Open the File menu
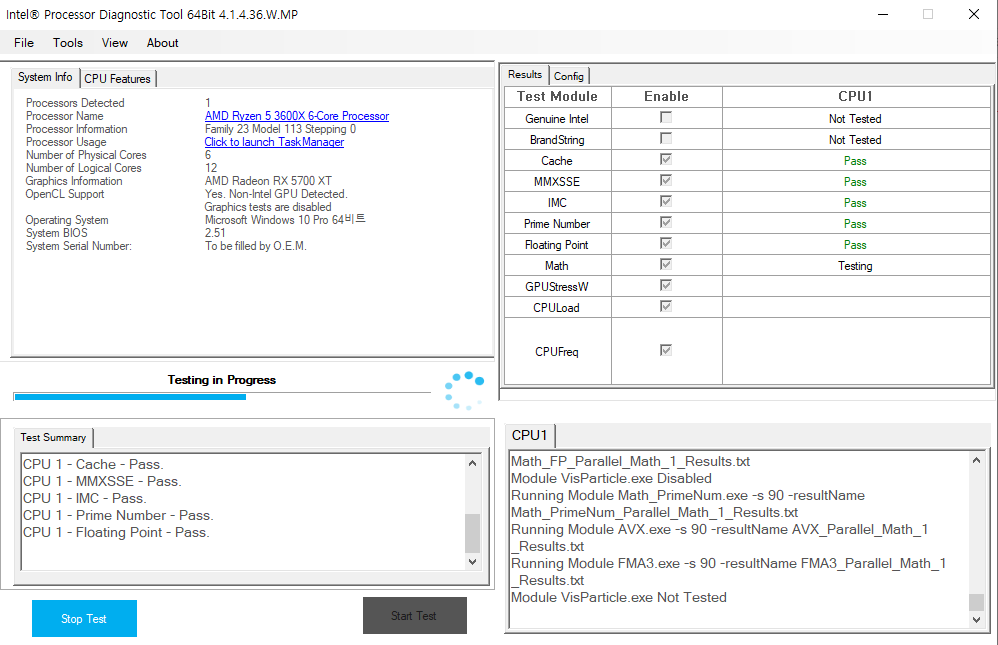This screenshot has width=998, height=645. [24, 43]
